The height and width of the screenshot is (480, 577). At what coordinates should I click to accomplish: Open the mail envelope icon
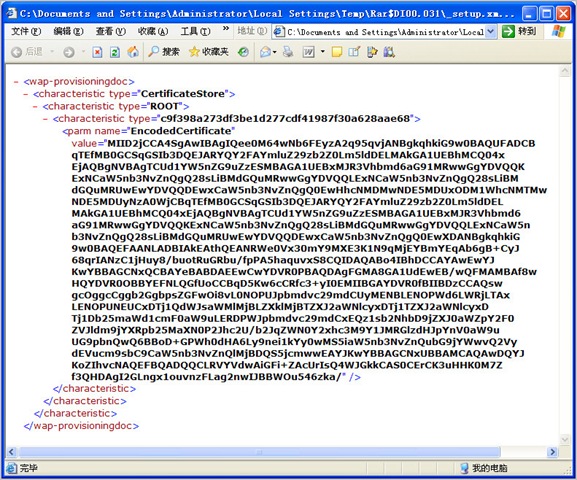(x=266, y=52)
